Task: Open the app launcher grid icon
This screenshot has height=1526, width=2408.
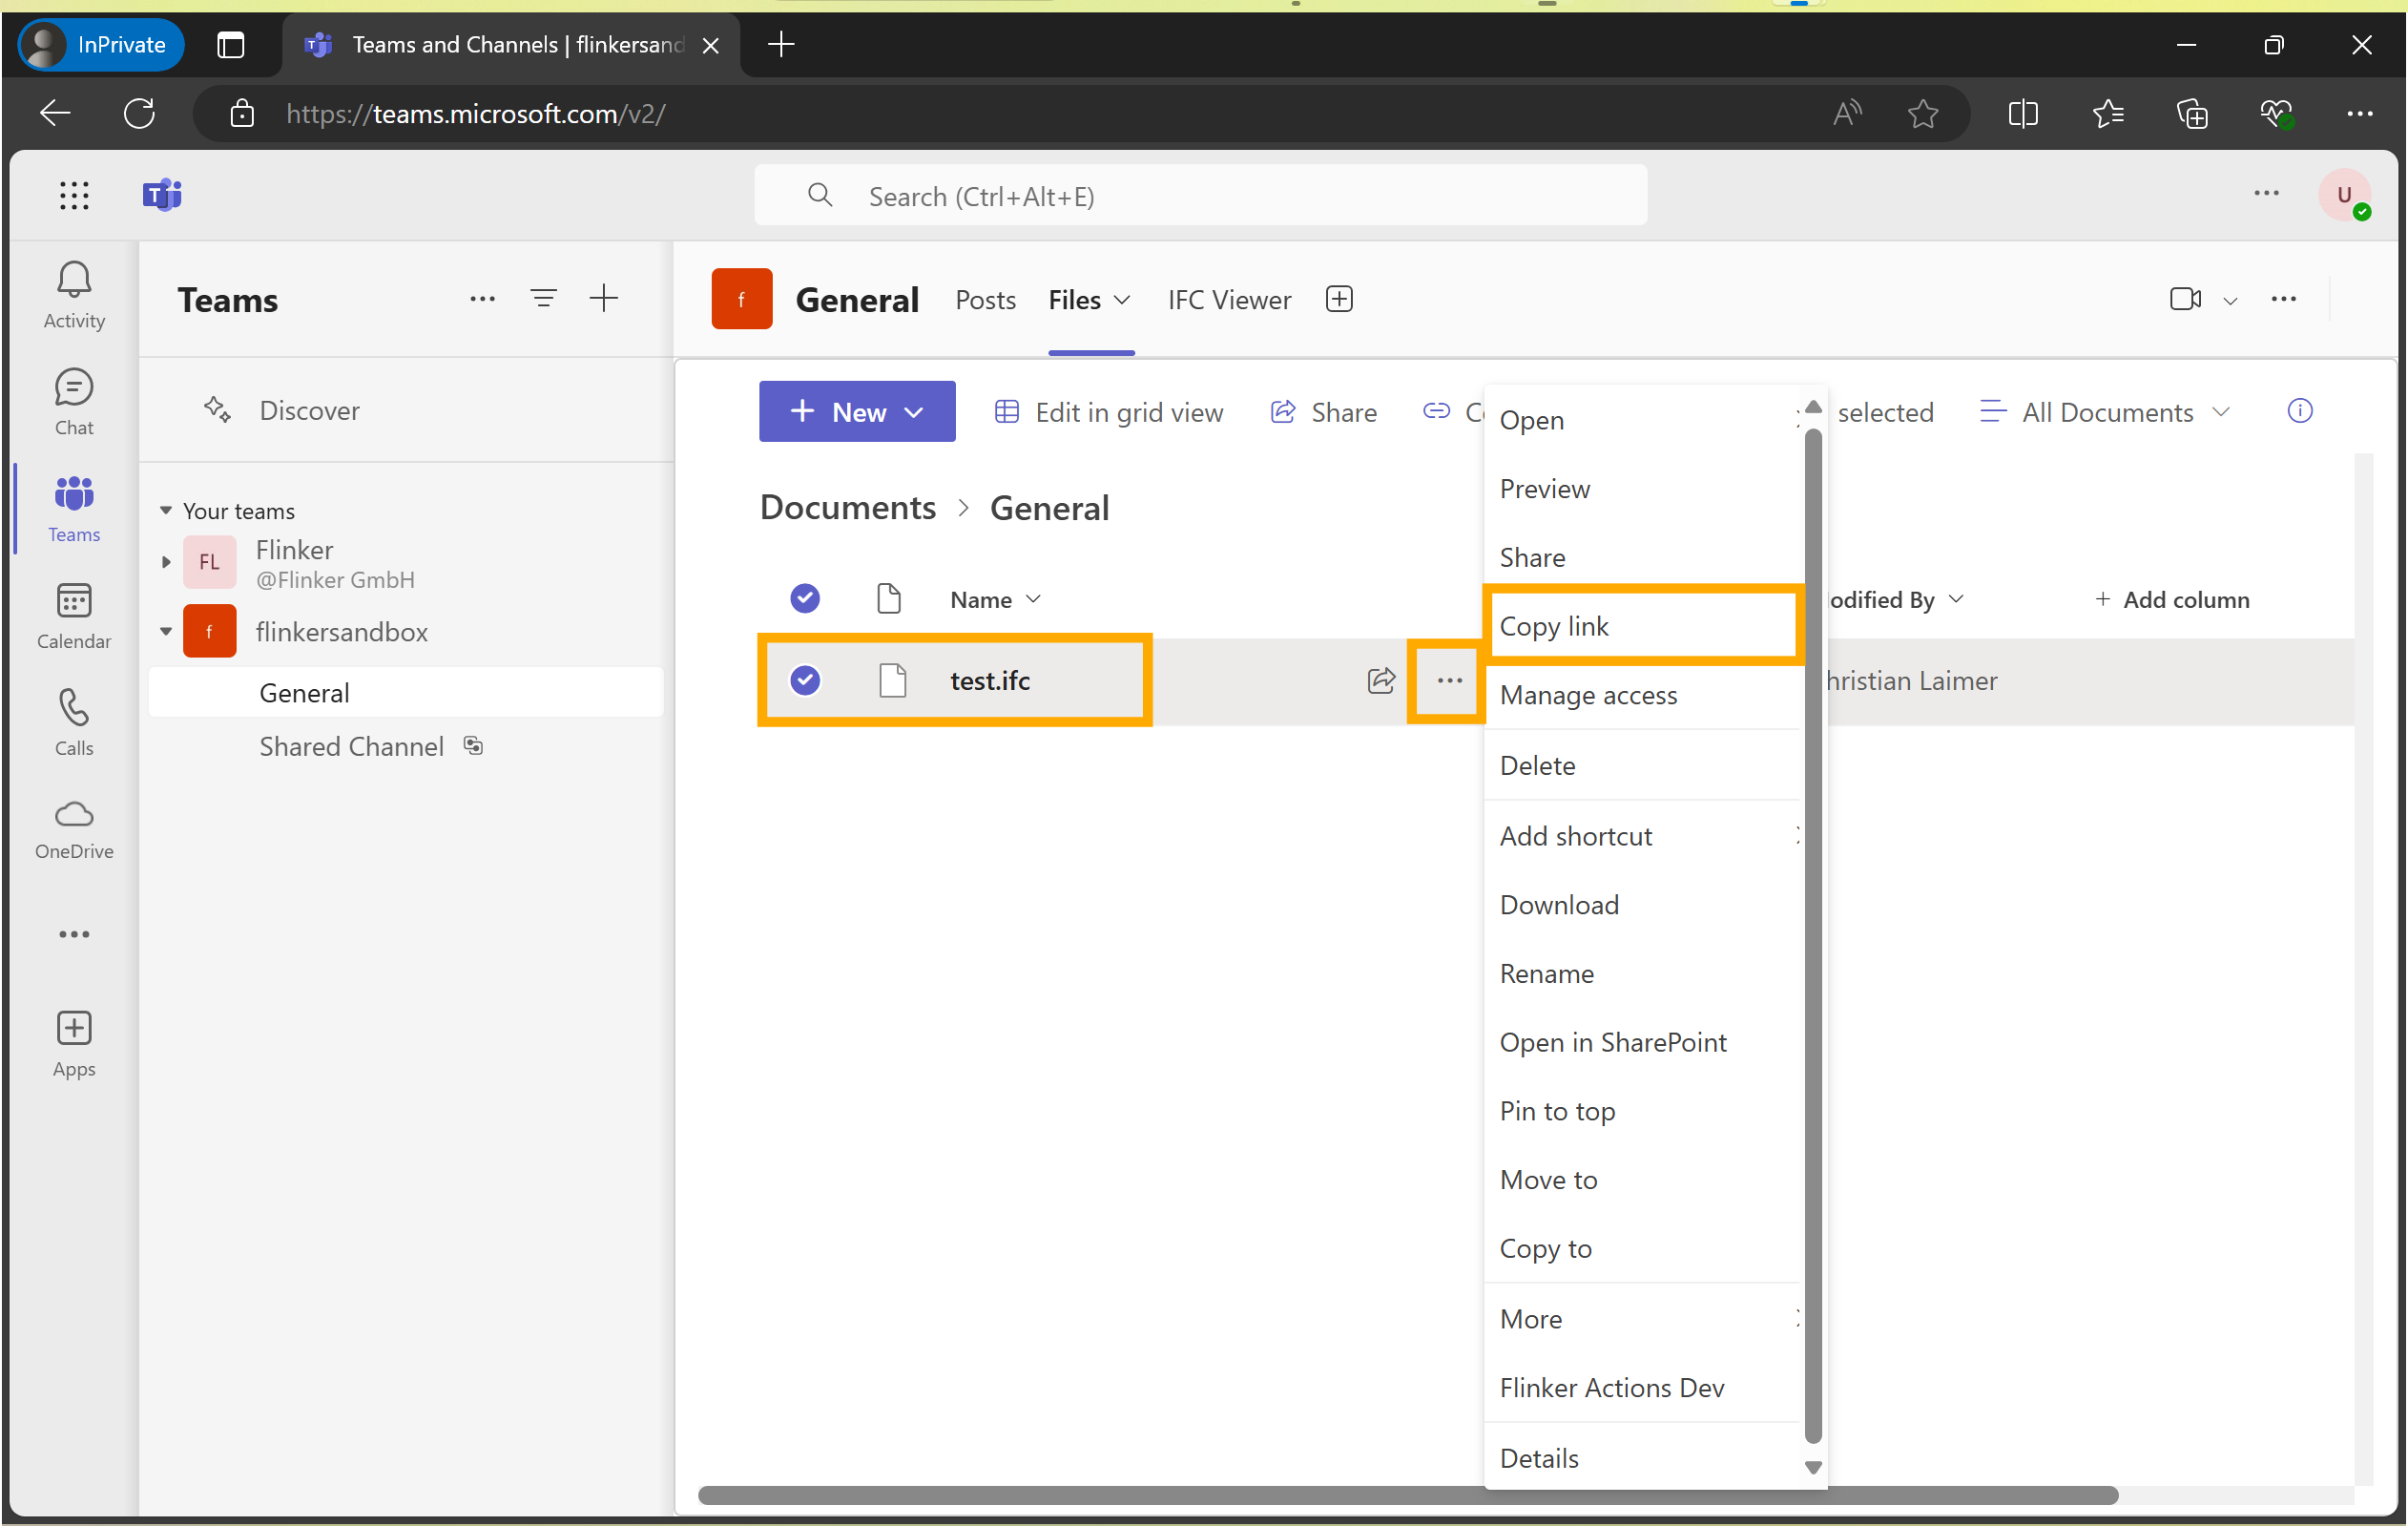Action: point(74,195)
